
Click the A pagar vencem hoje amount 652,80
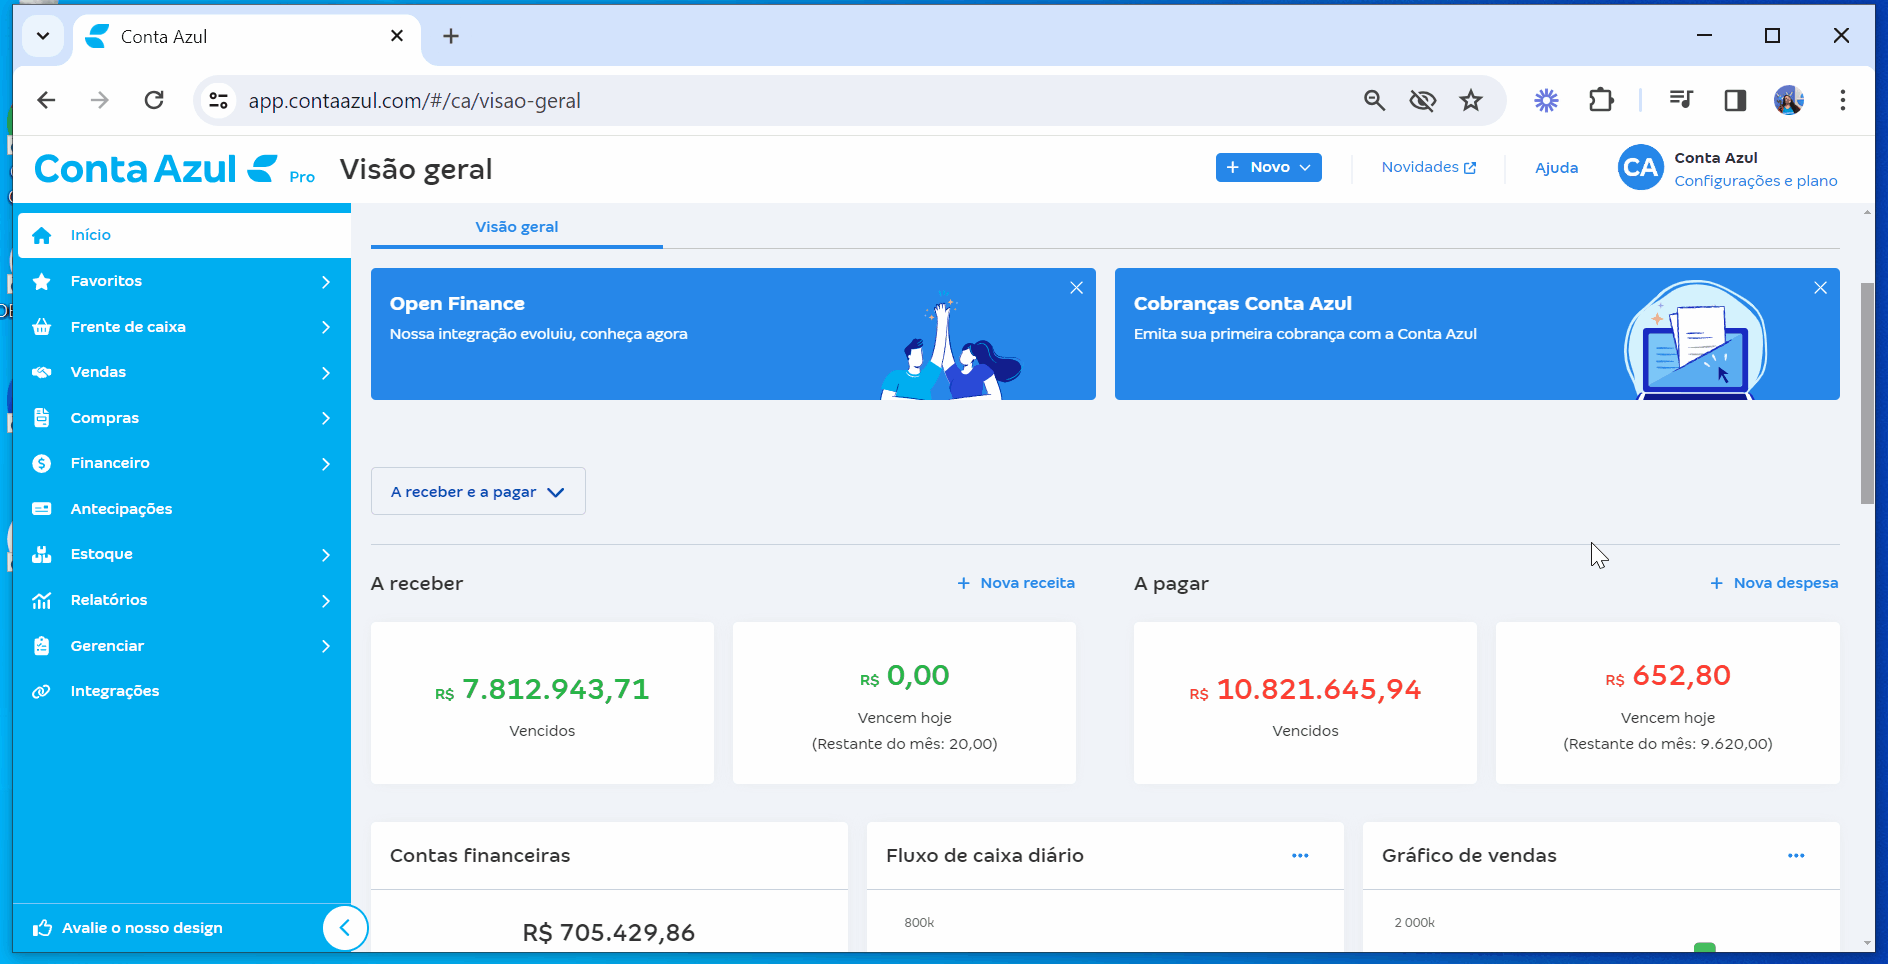1668,676
